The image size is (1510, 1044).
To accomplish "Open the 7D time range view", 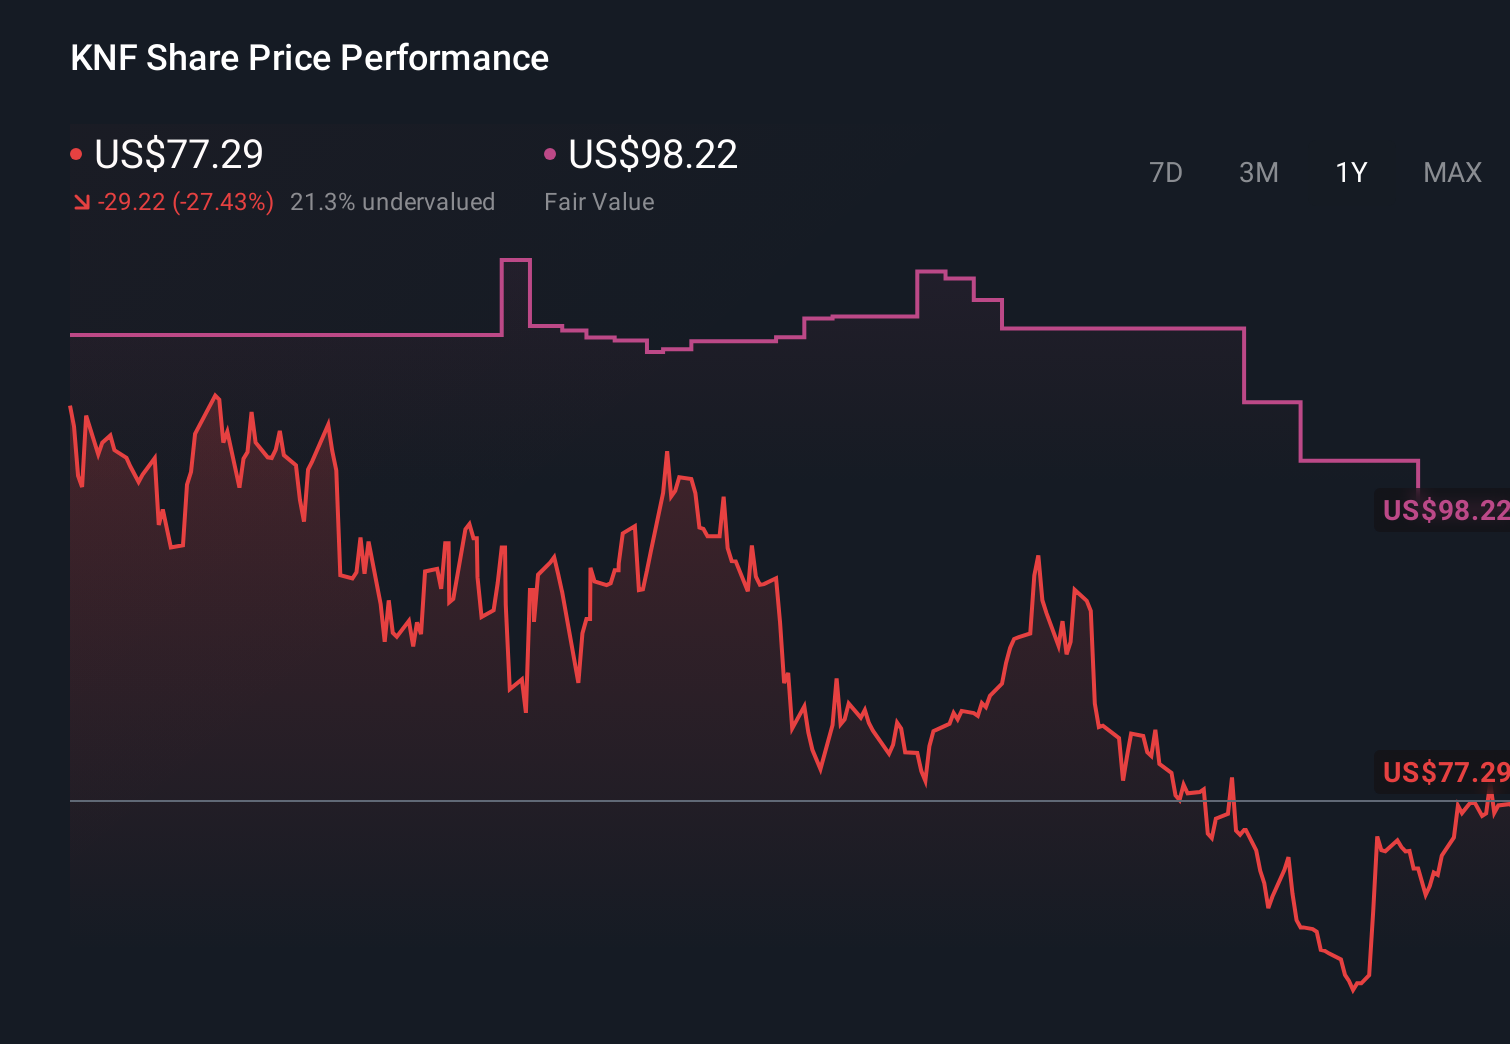I will pyautogui.click(x=1166, y=172).
